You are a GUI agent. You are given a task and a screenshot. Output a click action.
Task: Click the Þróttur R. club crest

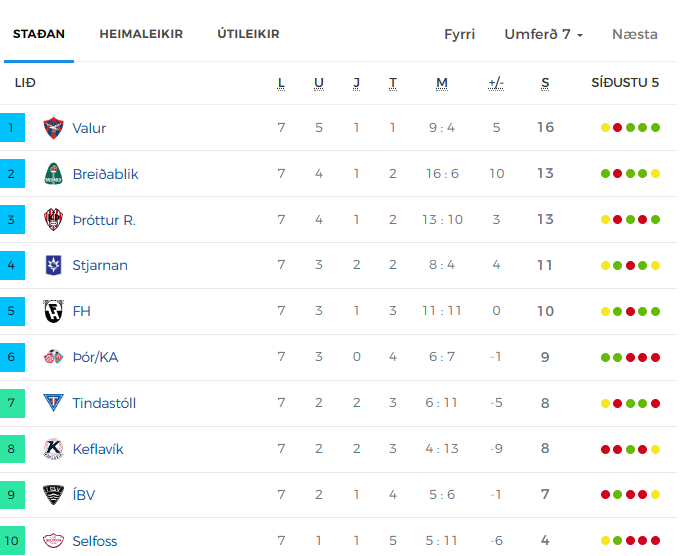tap(53, 219)
